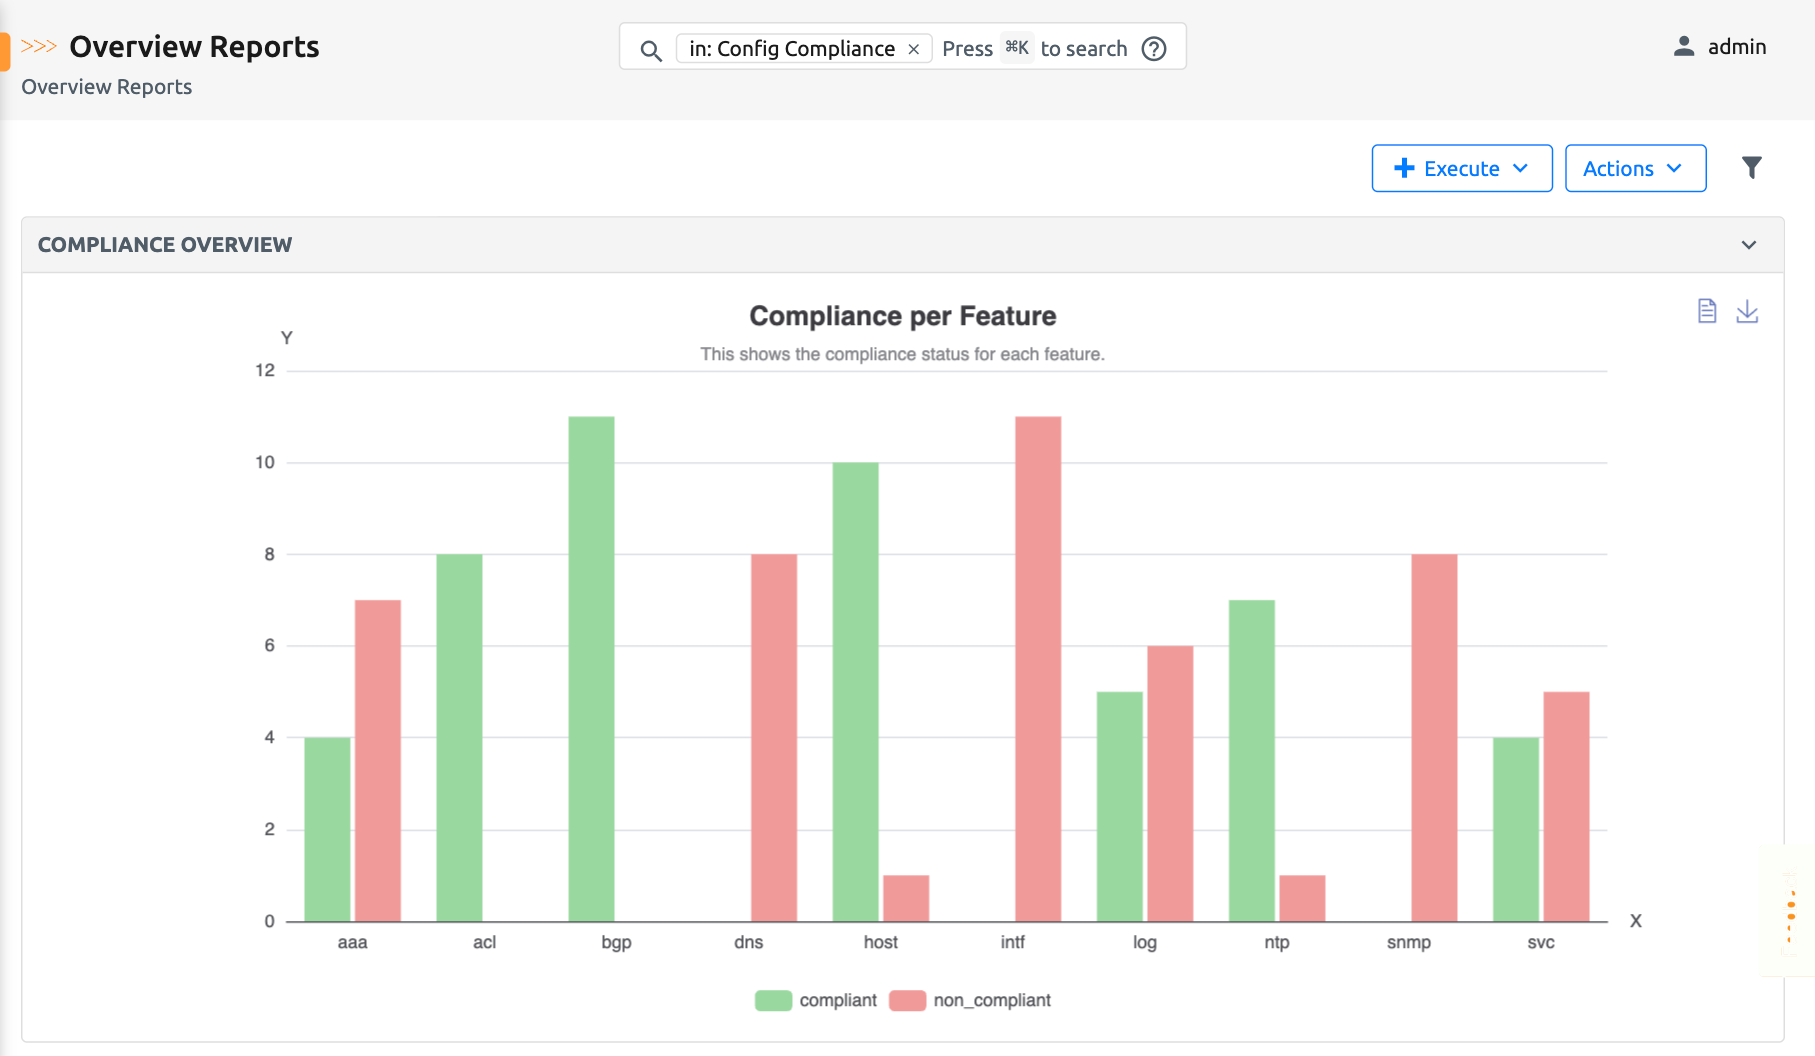Click the orange chevrons icon beside Overview Reports
Screen dimensions: 1815x1056
click(39, 44)
